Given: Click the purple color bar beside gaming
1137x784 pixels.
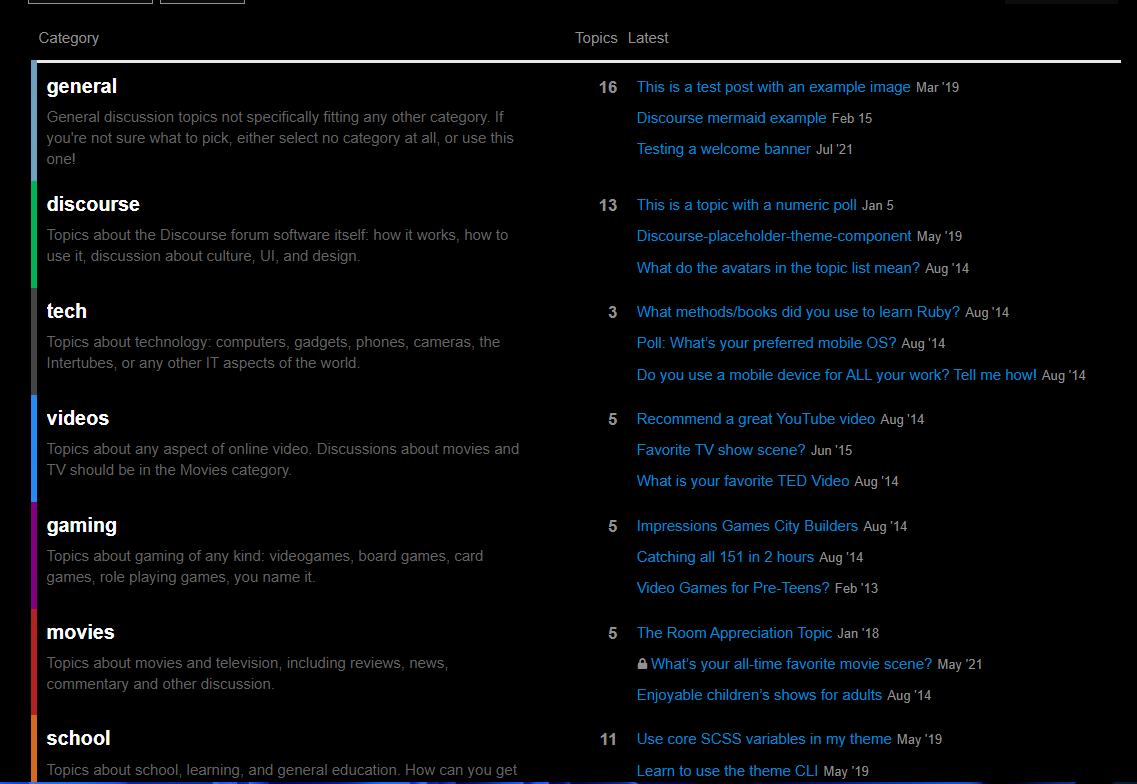Looking at the screenshot, I should point(34,555).
